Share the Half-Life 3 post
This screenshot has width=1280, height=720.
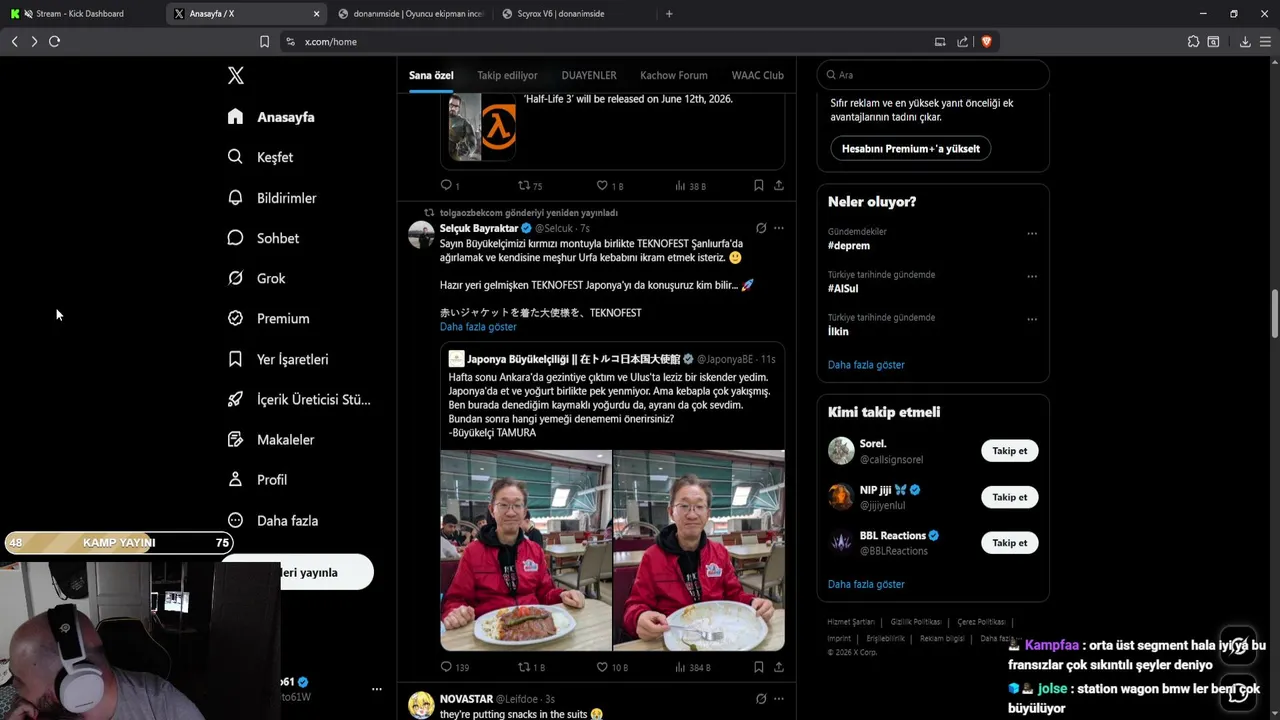(779, 185)
